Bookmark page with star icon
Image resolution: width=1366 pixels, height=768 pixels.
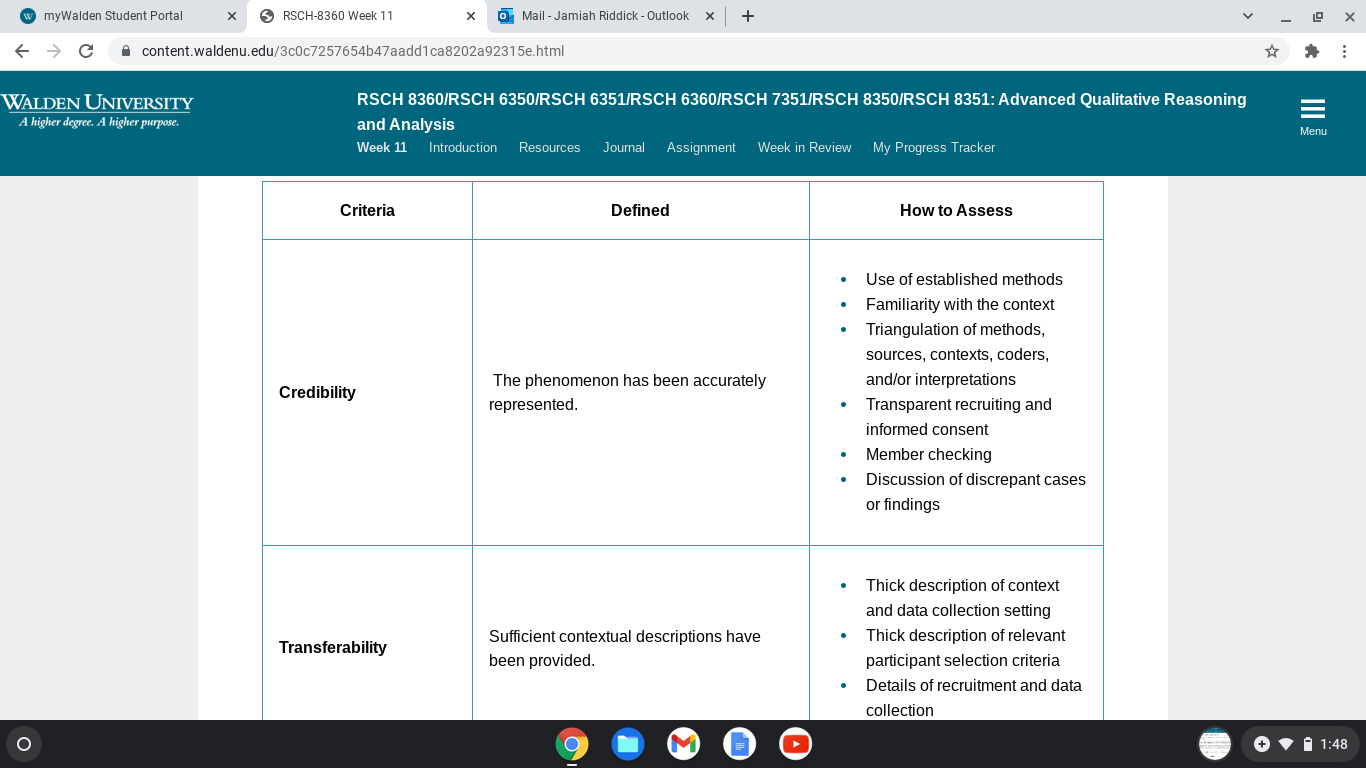[x=1272, y=51]
